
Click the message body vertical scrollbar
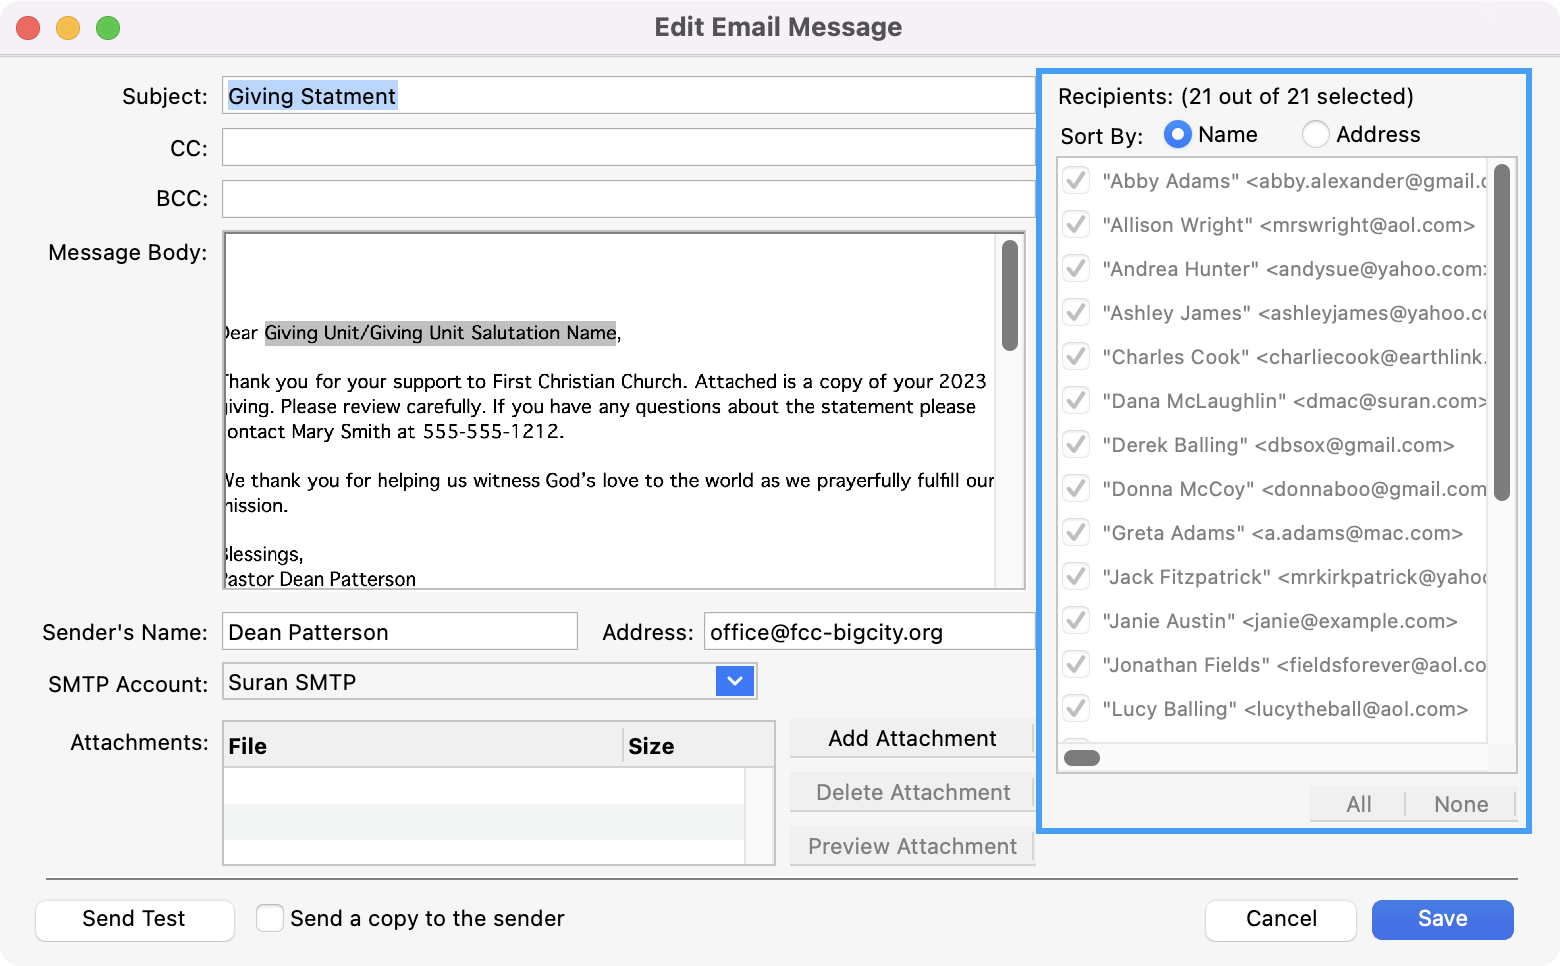point(1010,296)
